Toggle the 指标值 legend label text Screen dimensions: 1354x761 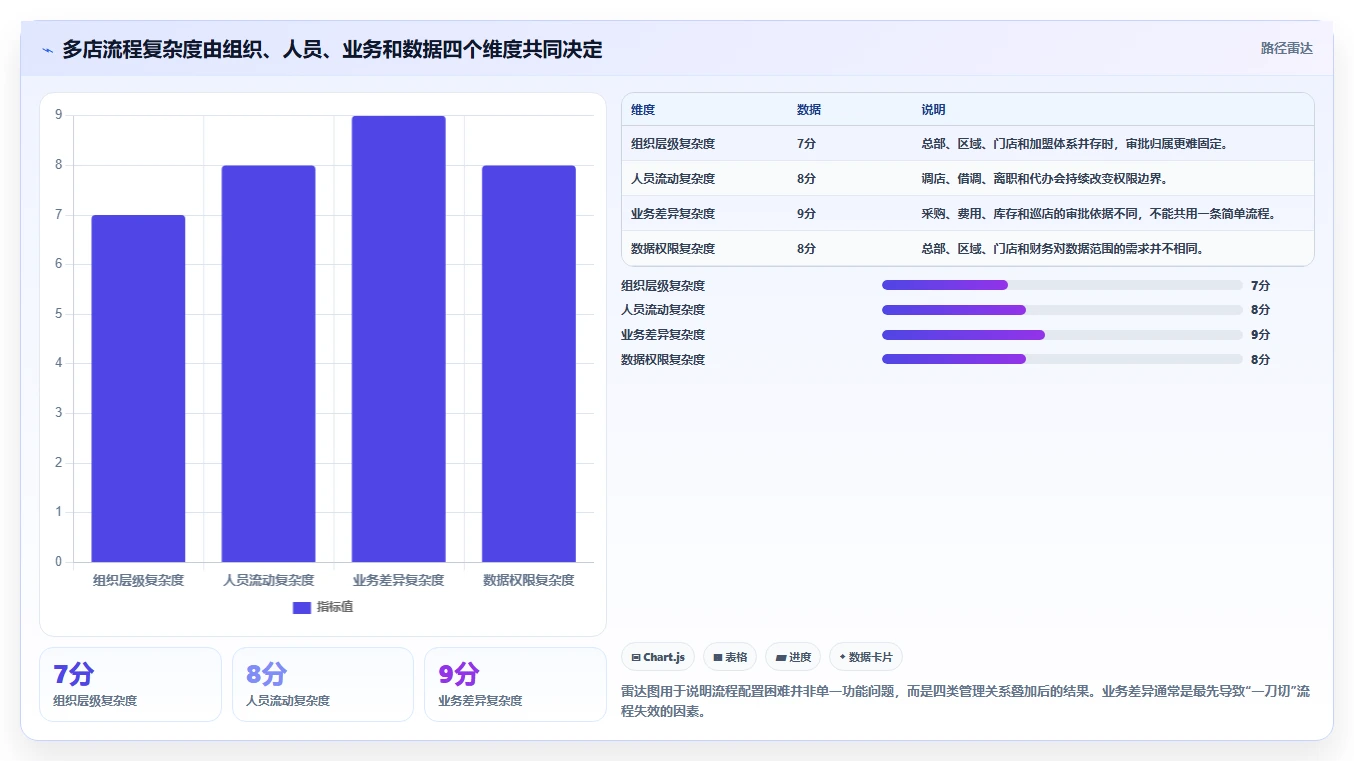335,607
